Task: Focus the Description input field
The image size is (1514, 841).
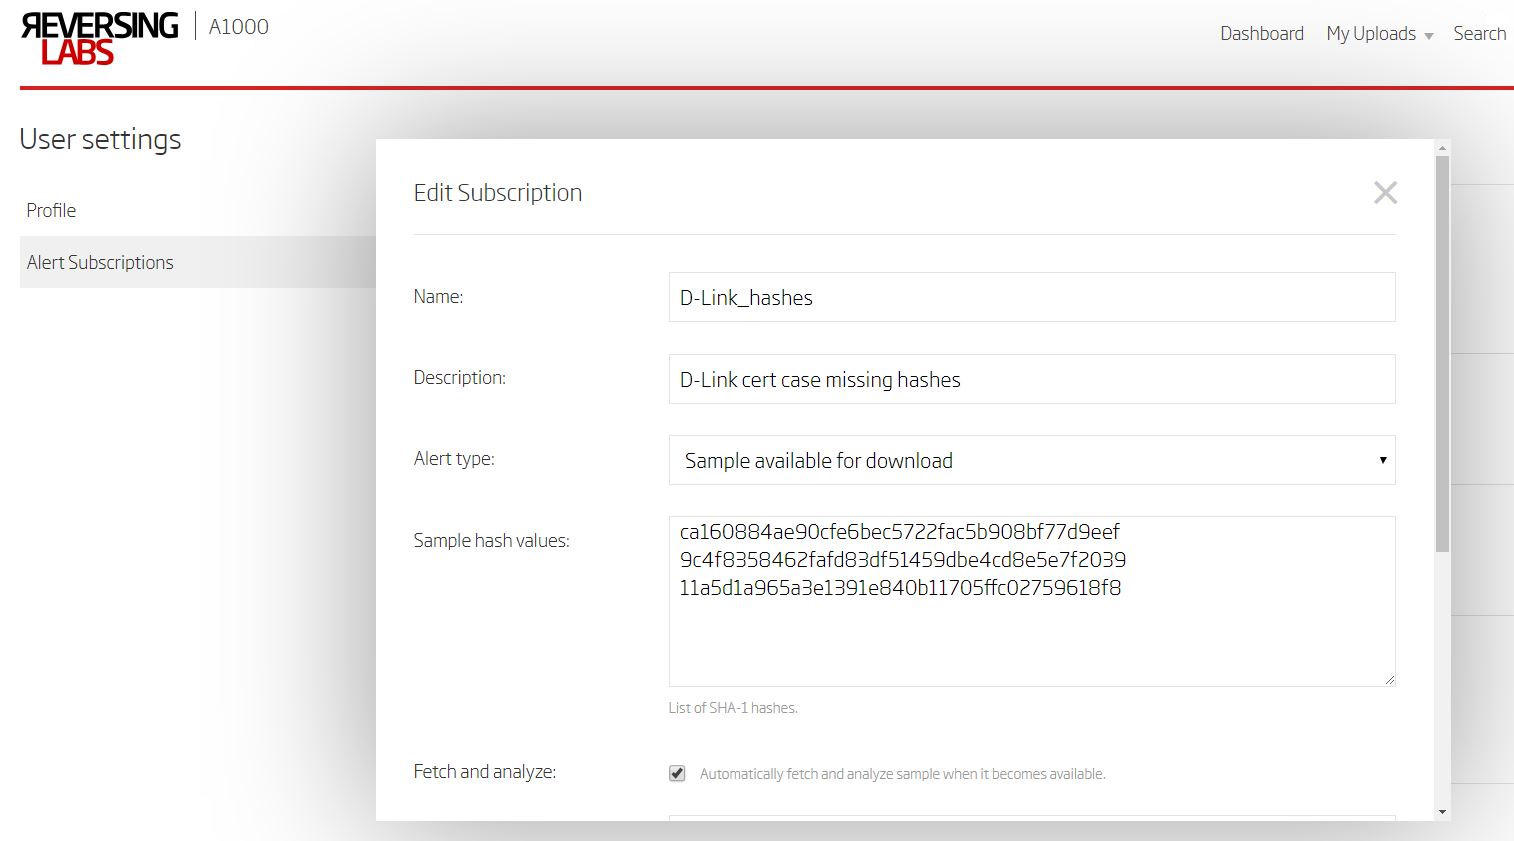Action: coord(1030,379)
